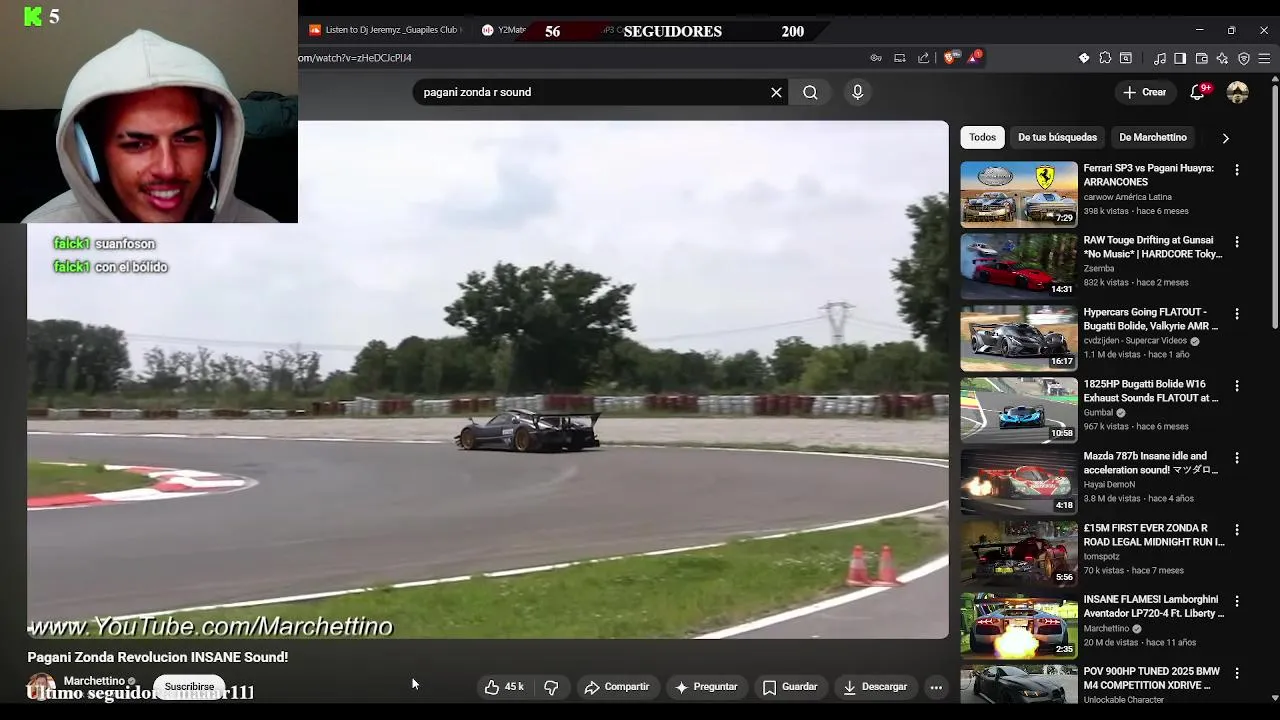Click the music note media control icon
Image resolution: width=1280 pixels, height=720 pixels.
(1160, 58)
